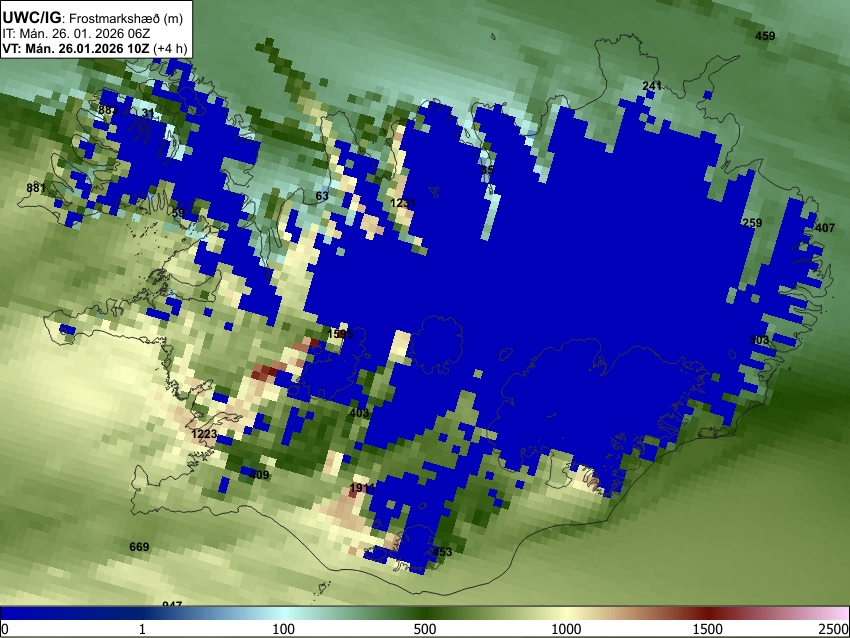Image resolution: width=850 pixels, height=638 pixels.
Task: Click the legend label 2500
Action: pyautogui.click(x=835, y=629)
